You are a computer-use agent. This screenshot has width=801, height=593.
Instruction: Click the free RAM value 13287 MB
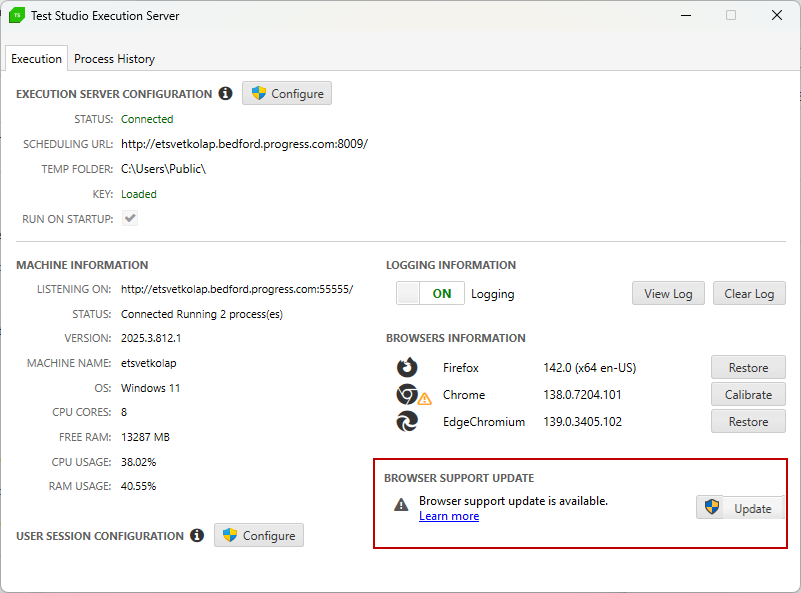pos(146,437)
